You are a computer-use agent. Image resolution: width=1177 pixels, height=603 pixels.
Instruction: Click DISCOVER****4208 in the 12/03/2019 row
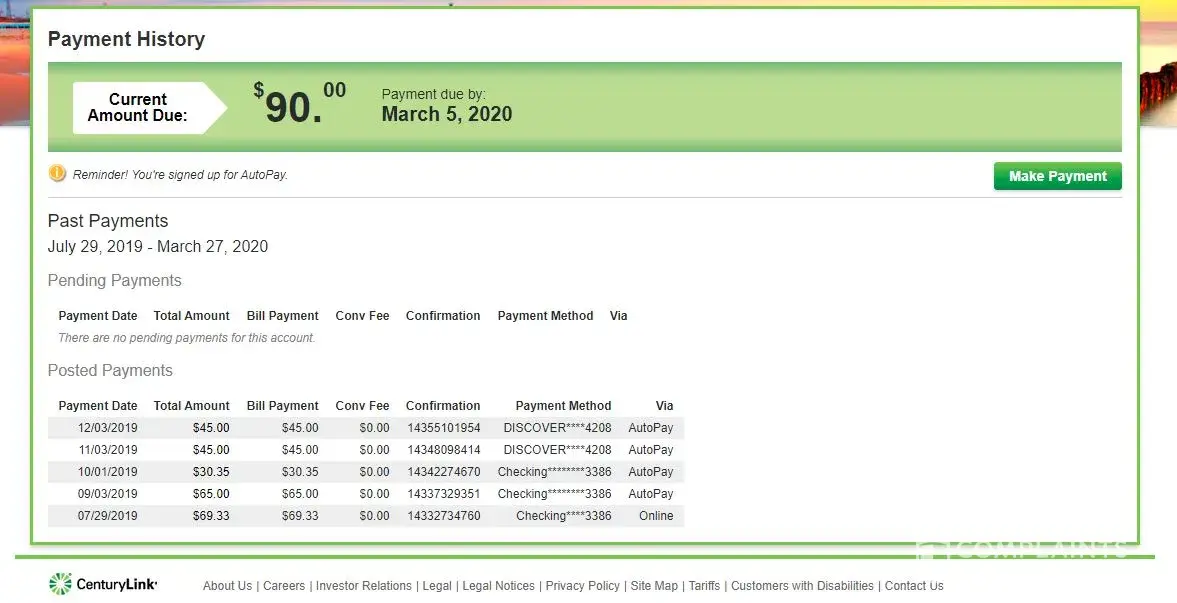tap(558, 428)
